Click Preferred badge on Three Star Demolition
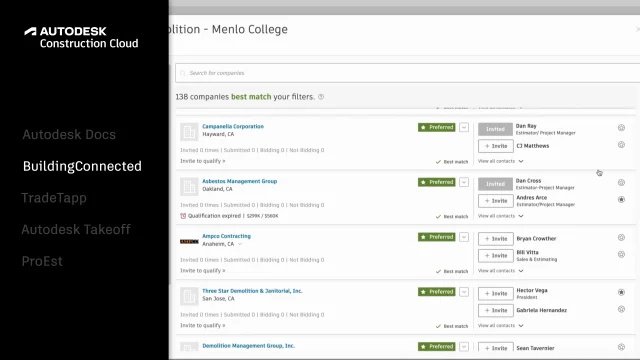The width and height of the screenshot is (640, 360). point(436,292)
